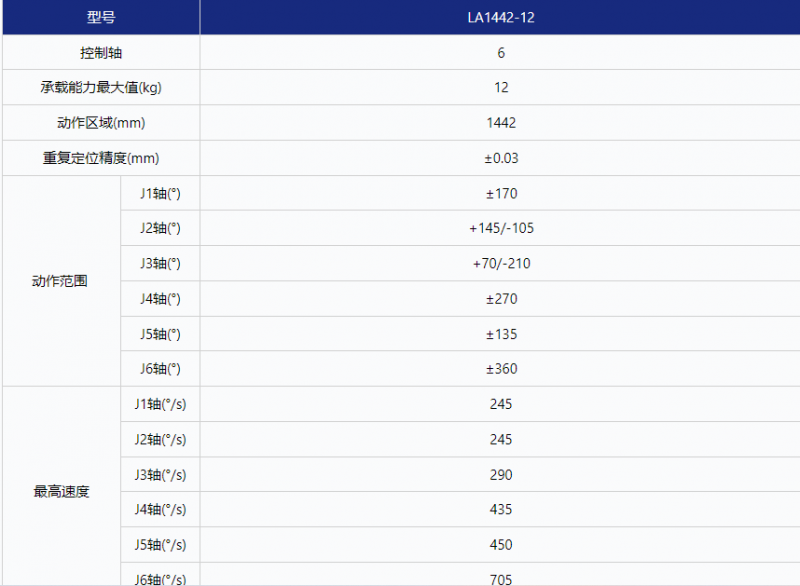Select the 动作范围 group cell
Screen dimensions: 800x586
(60, 281)
